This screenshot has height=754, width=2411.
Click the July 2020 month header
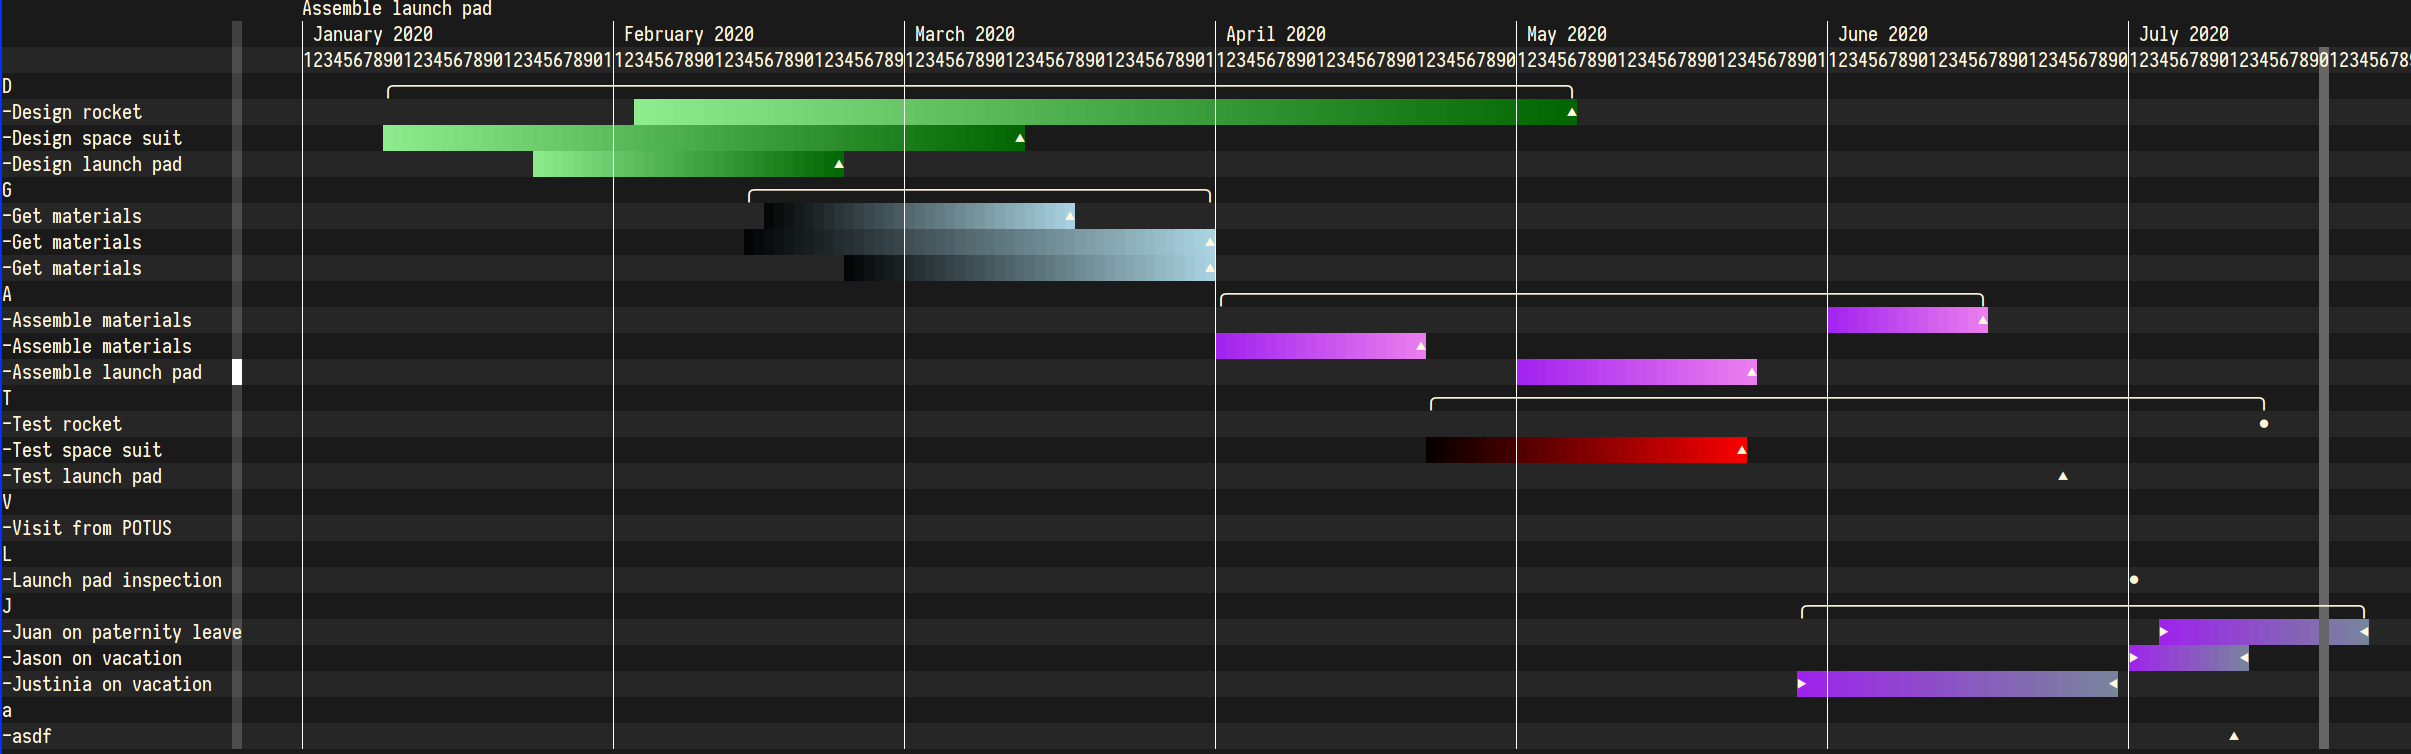pyautogui.click(x=2184, y=34)
